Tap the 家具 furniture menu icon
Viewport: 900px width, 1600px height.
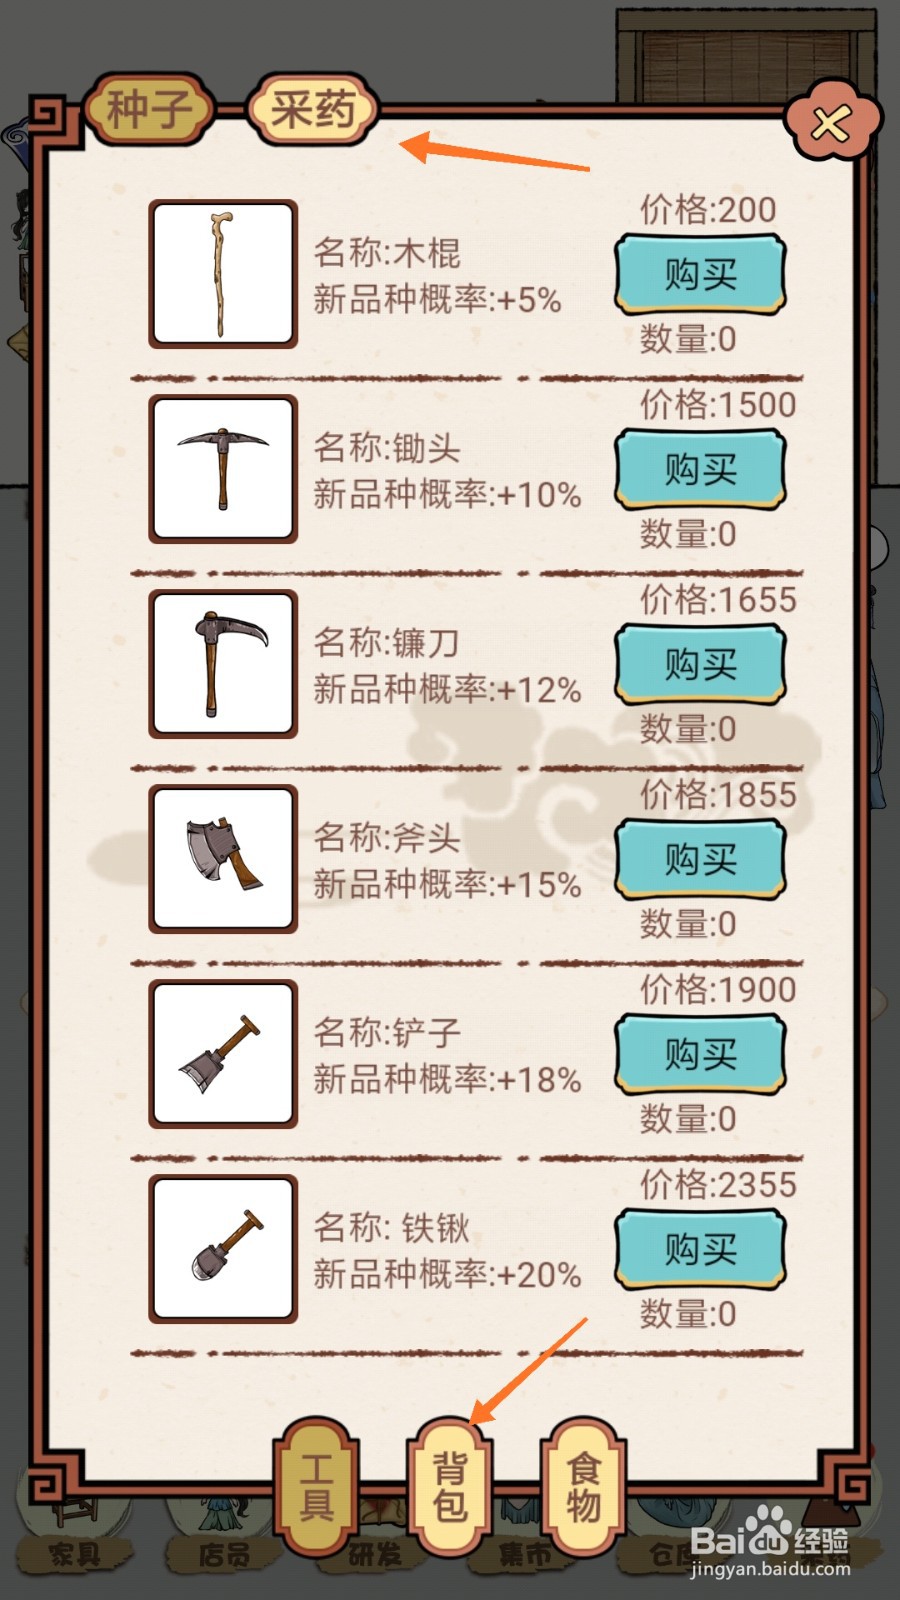click(75, 1530)
